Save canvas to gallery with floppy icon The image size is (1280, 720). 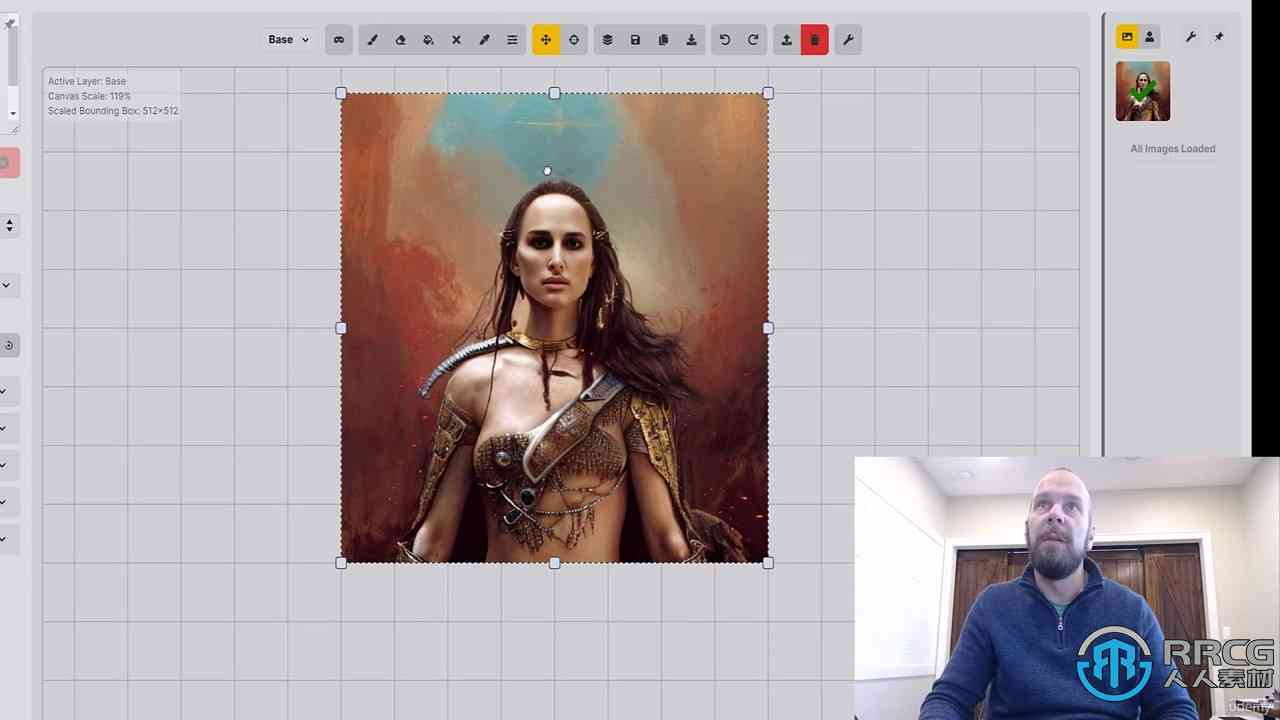click(635, 40)
